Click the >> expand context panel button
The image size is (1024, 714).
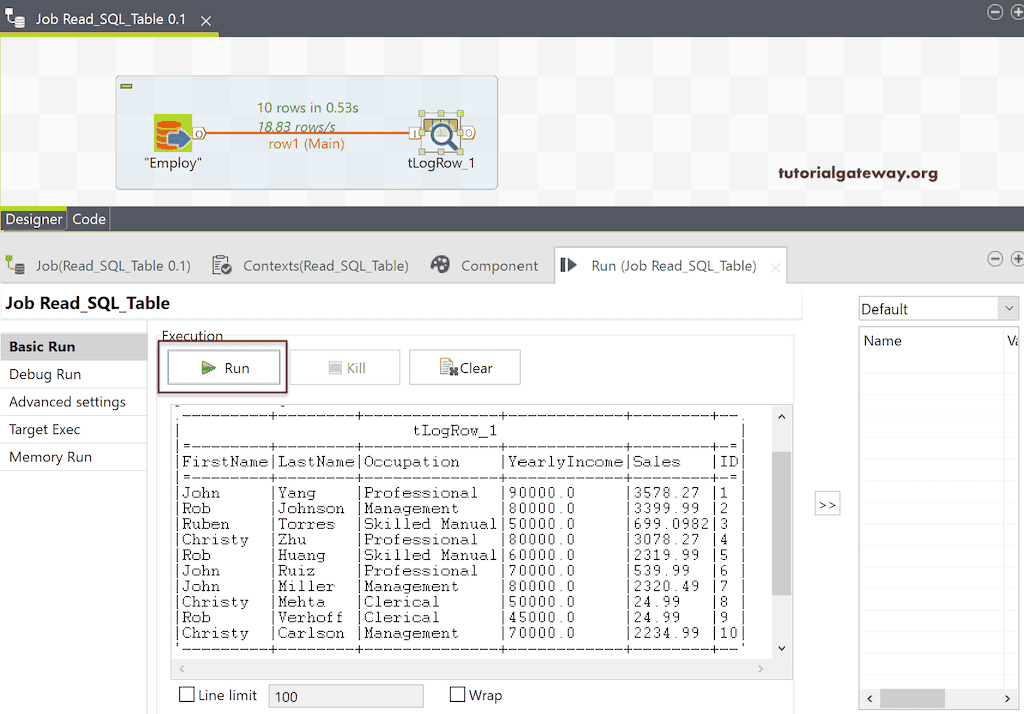pyautogui.click(x=827, y=505)
